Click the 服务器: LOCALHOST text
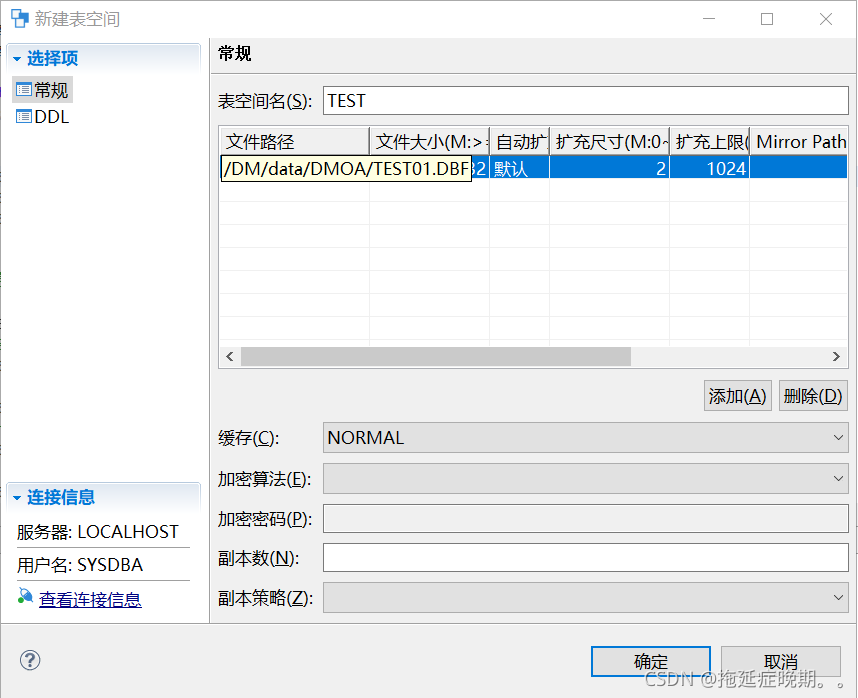Screen dimensions: 858x698 (97, 532)
